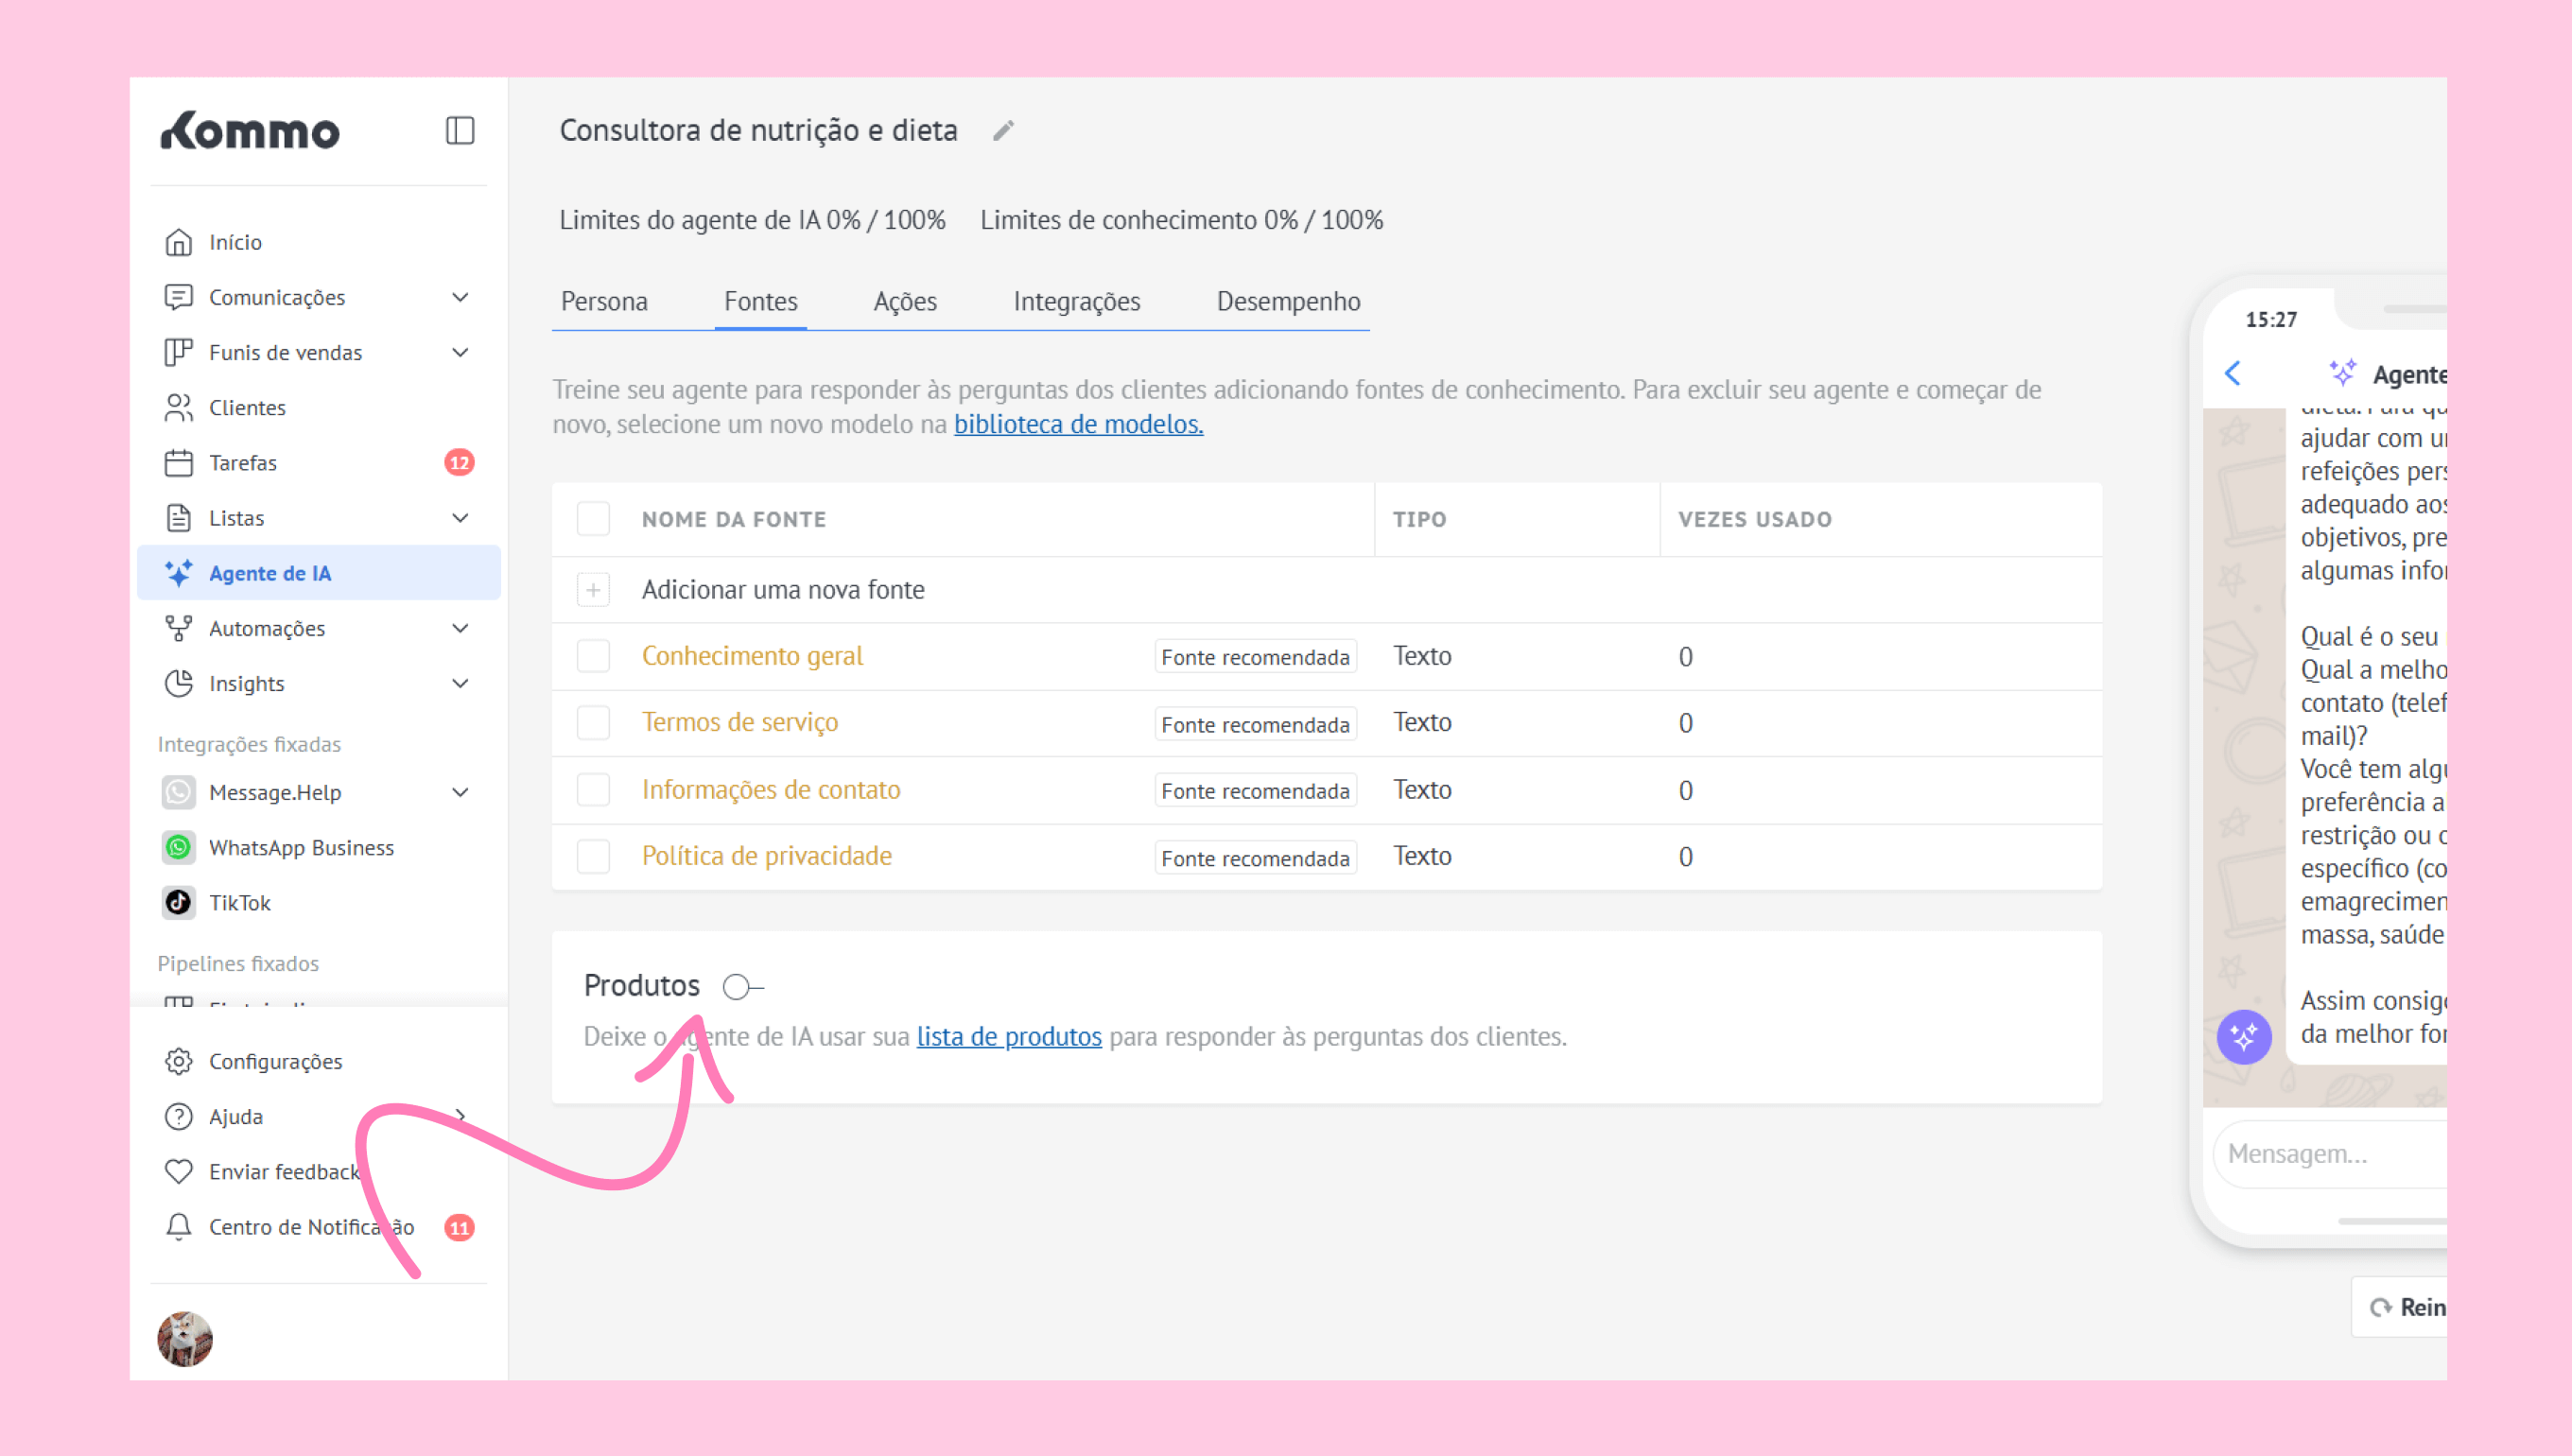Open the TikTok integration
Image resolution: width=2572 pixels, height=1456 pixels.
click(x=240, y=903)
